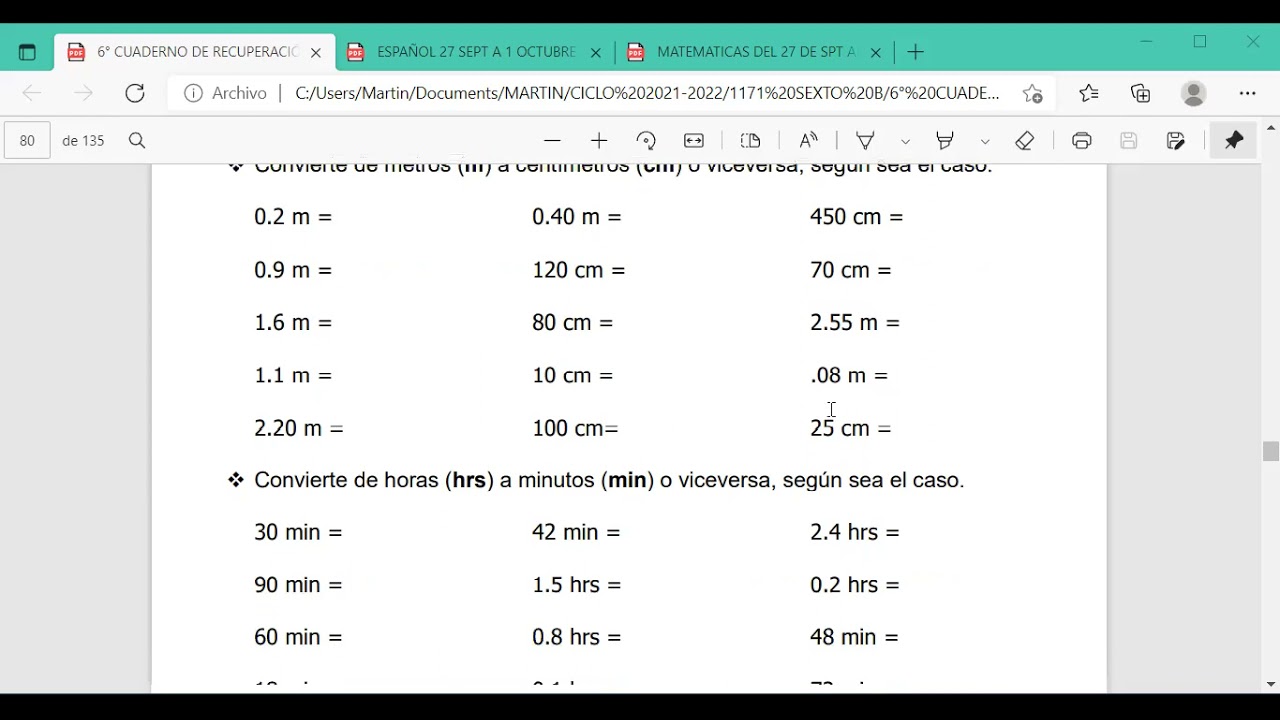Image resolution: width=1280 pixels, height=720 pixels.
Task: Switch to MATEMATICAS DEL 27 DE SPT tab
Action: coord(755,52)
